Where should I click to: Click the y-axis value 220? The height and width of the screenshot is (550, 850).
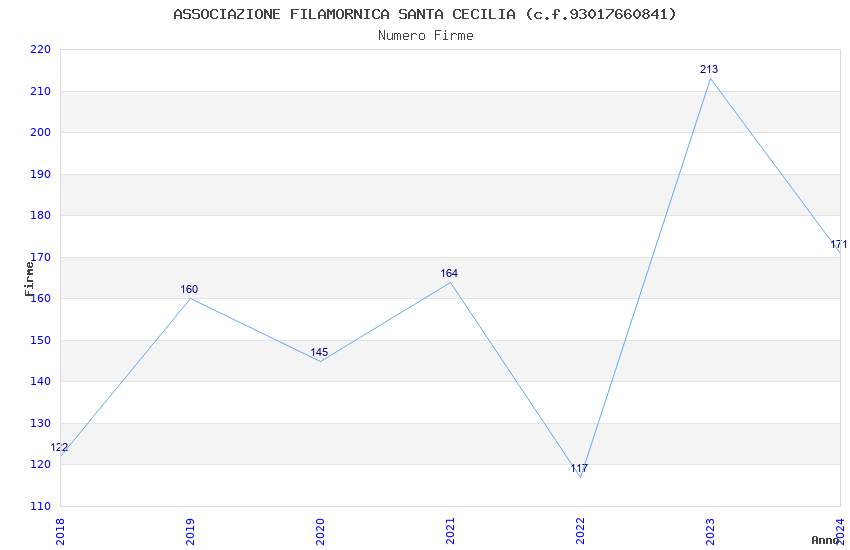(41, 50)
